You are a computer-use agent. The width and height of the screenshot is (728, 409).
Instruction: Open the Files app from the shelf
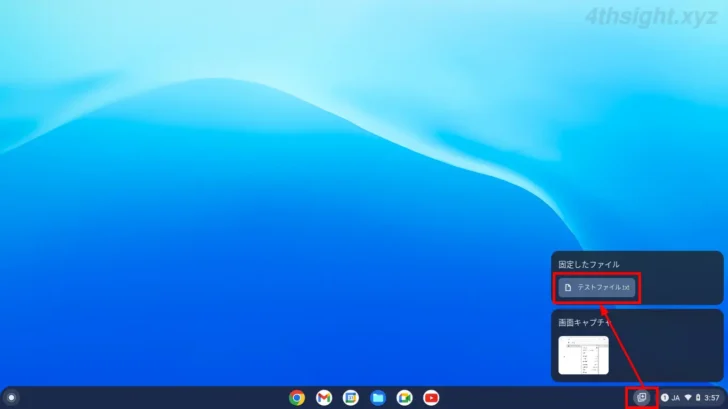click(x=377, y=398)
